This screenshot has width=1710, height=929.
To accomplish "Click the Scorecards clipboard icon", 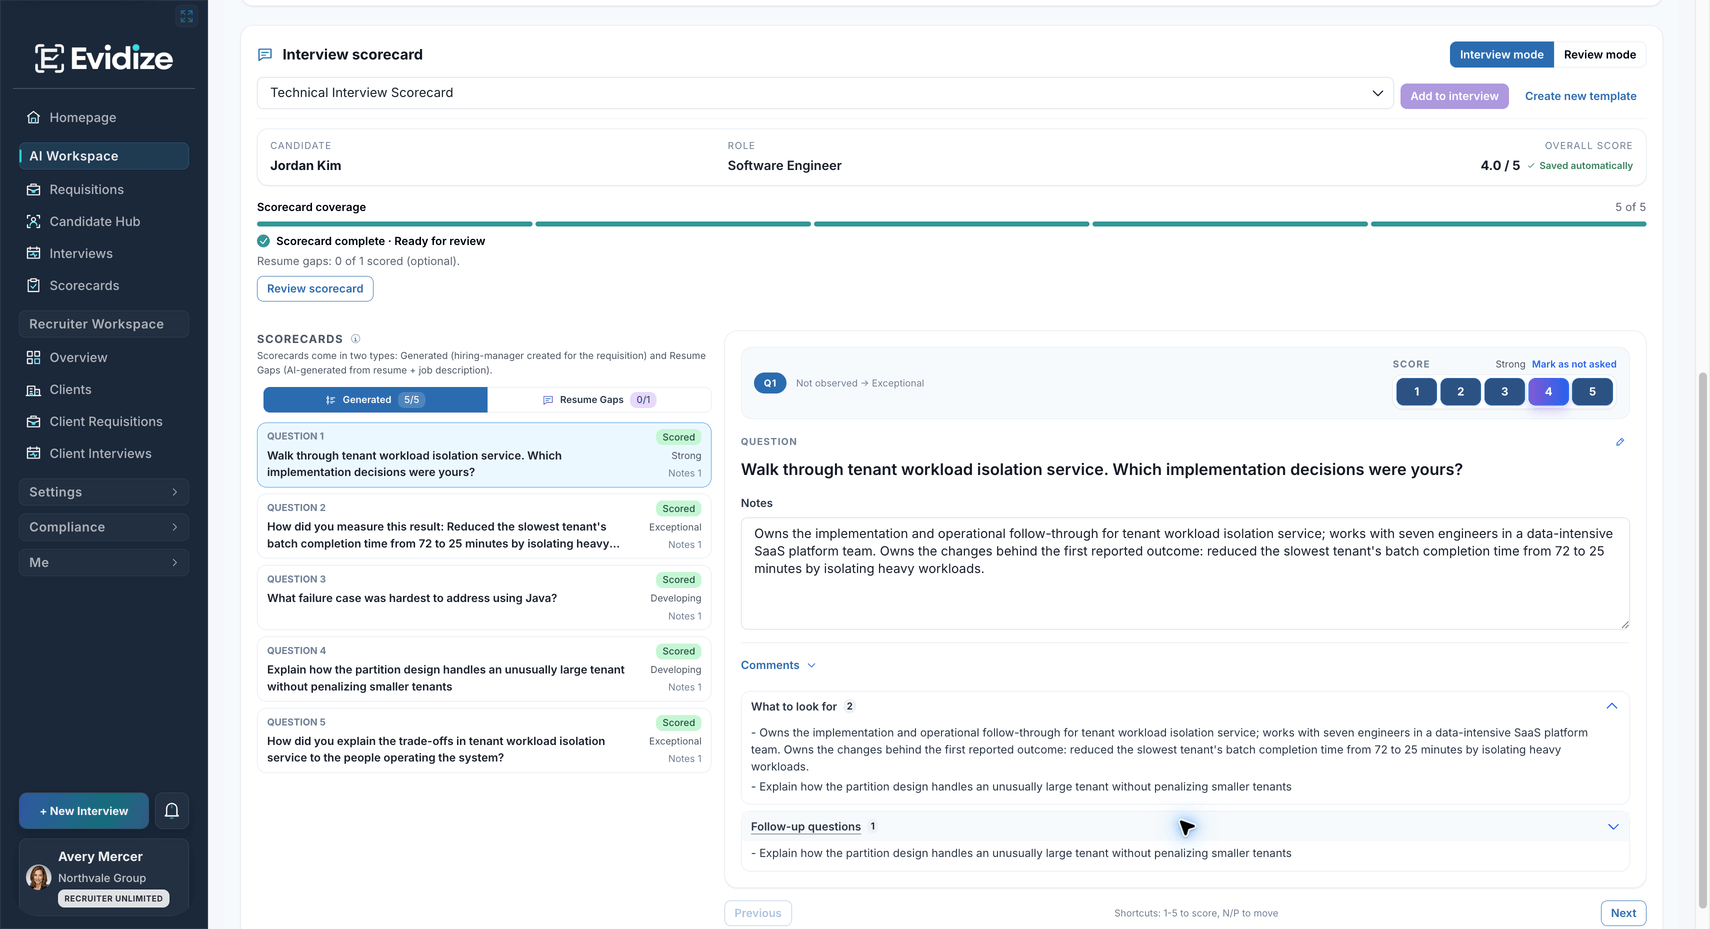I will click(34, 285).
